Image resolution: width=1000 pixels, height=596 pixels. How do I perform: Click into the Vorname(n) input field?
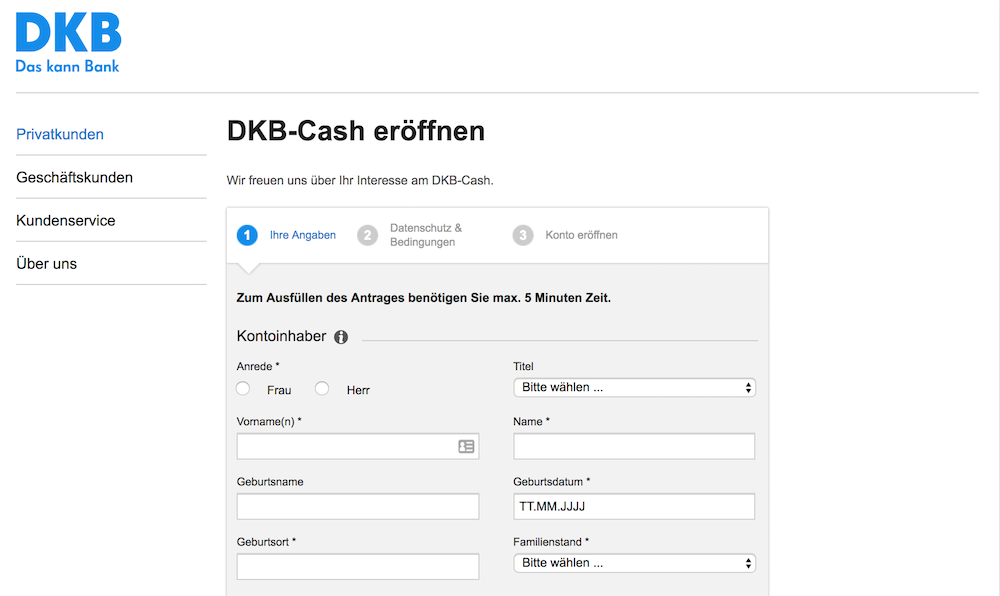[x=358, y=446]
